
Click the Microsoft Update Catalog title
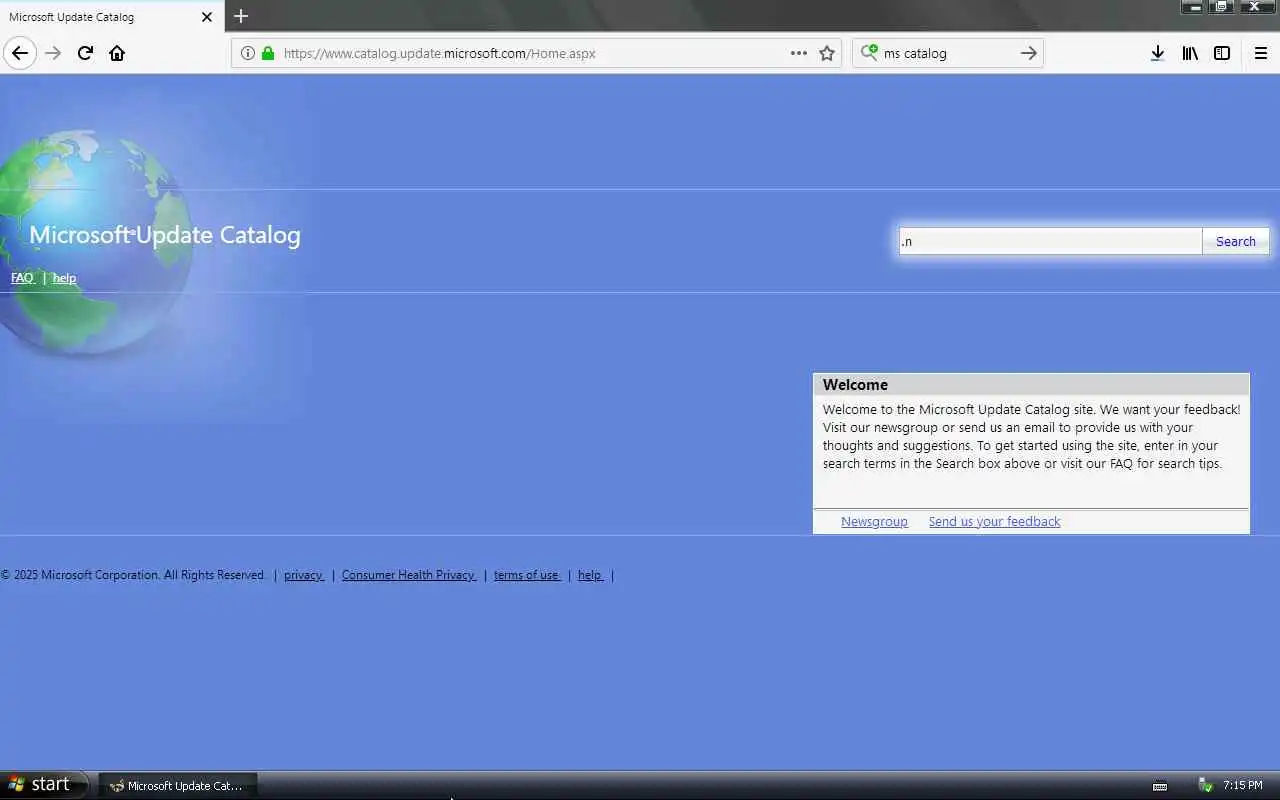pyautogui.click(x=165, y=235)
